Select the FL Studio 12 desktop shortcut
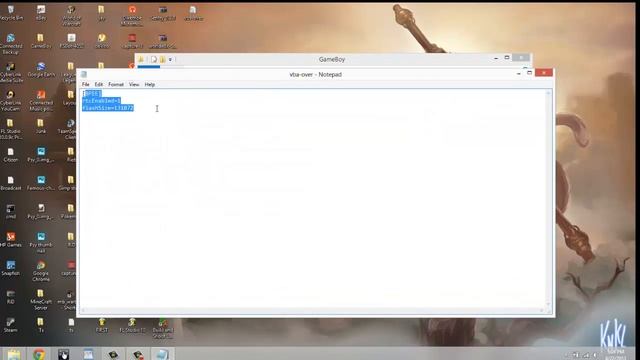This screenshot has width=640, height=360. click(x=132, y=325)
